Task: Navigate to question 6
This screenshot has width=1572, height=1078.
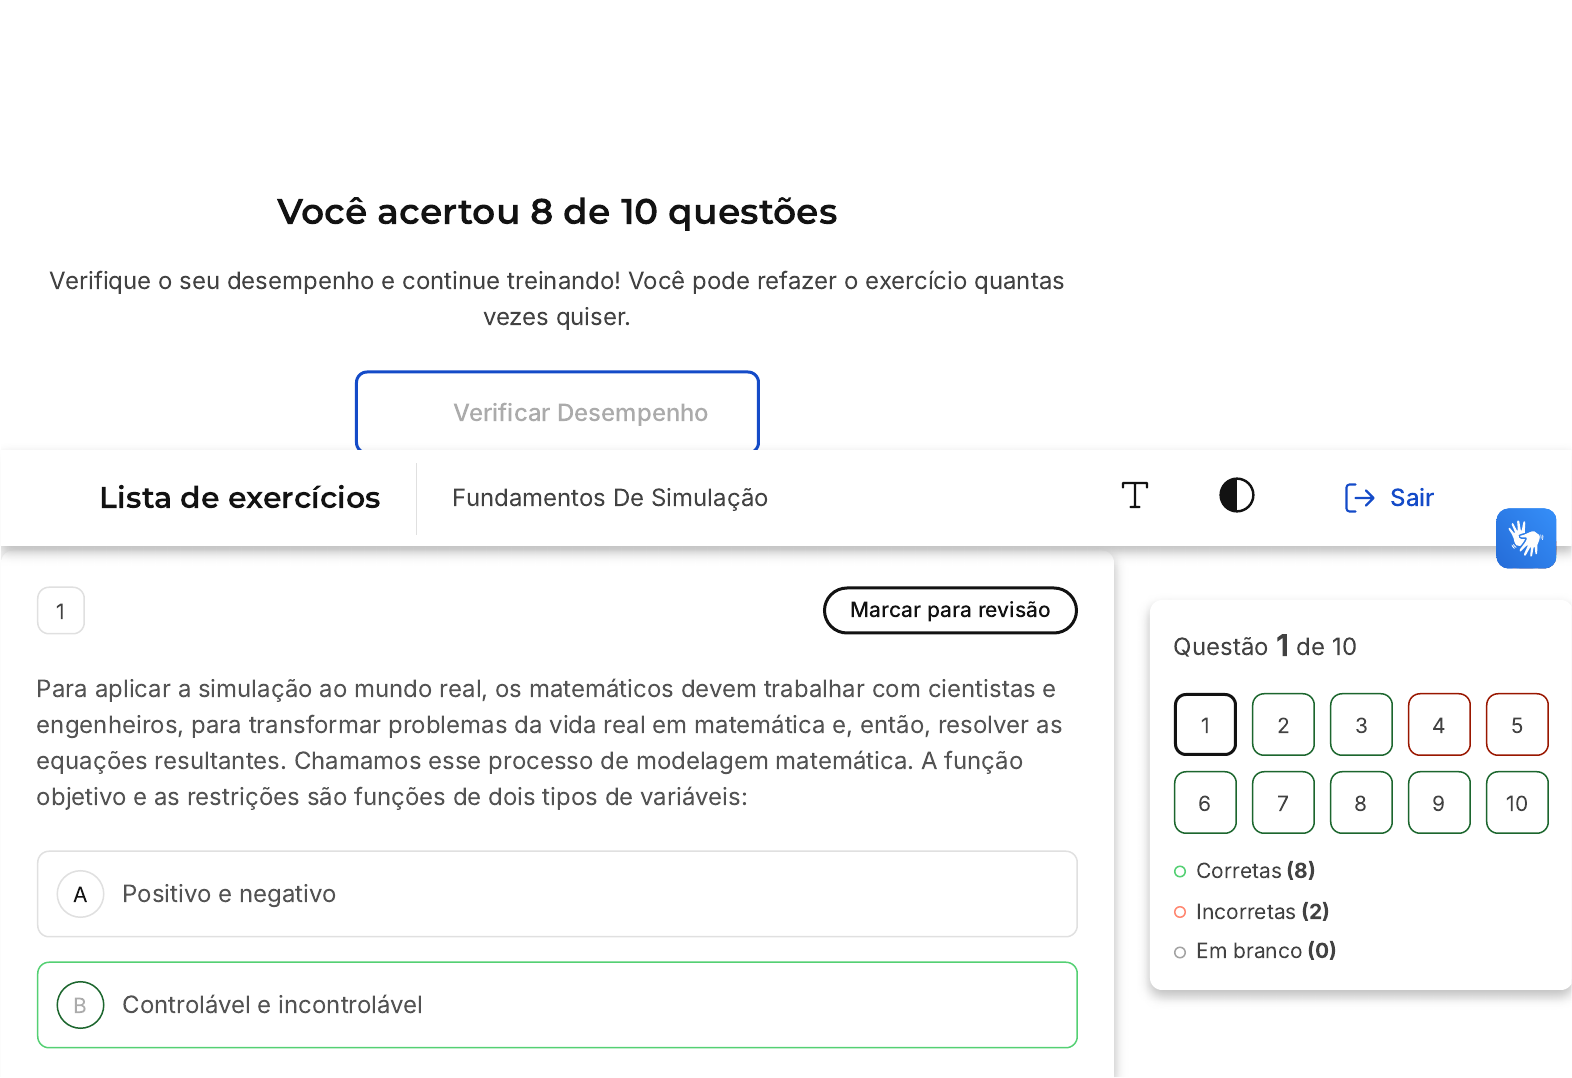Action: pos(1205,803)
